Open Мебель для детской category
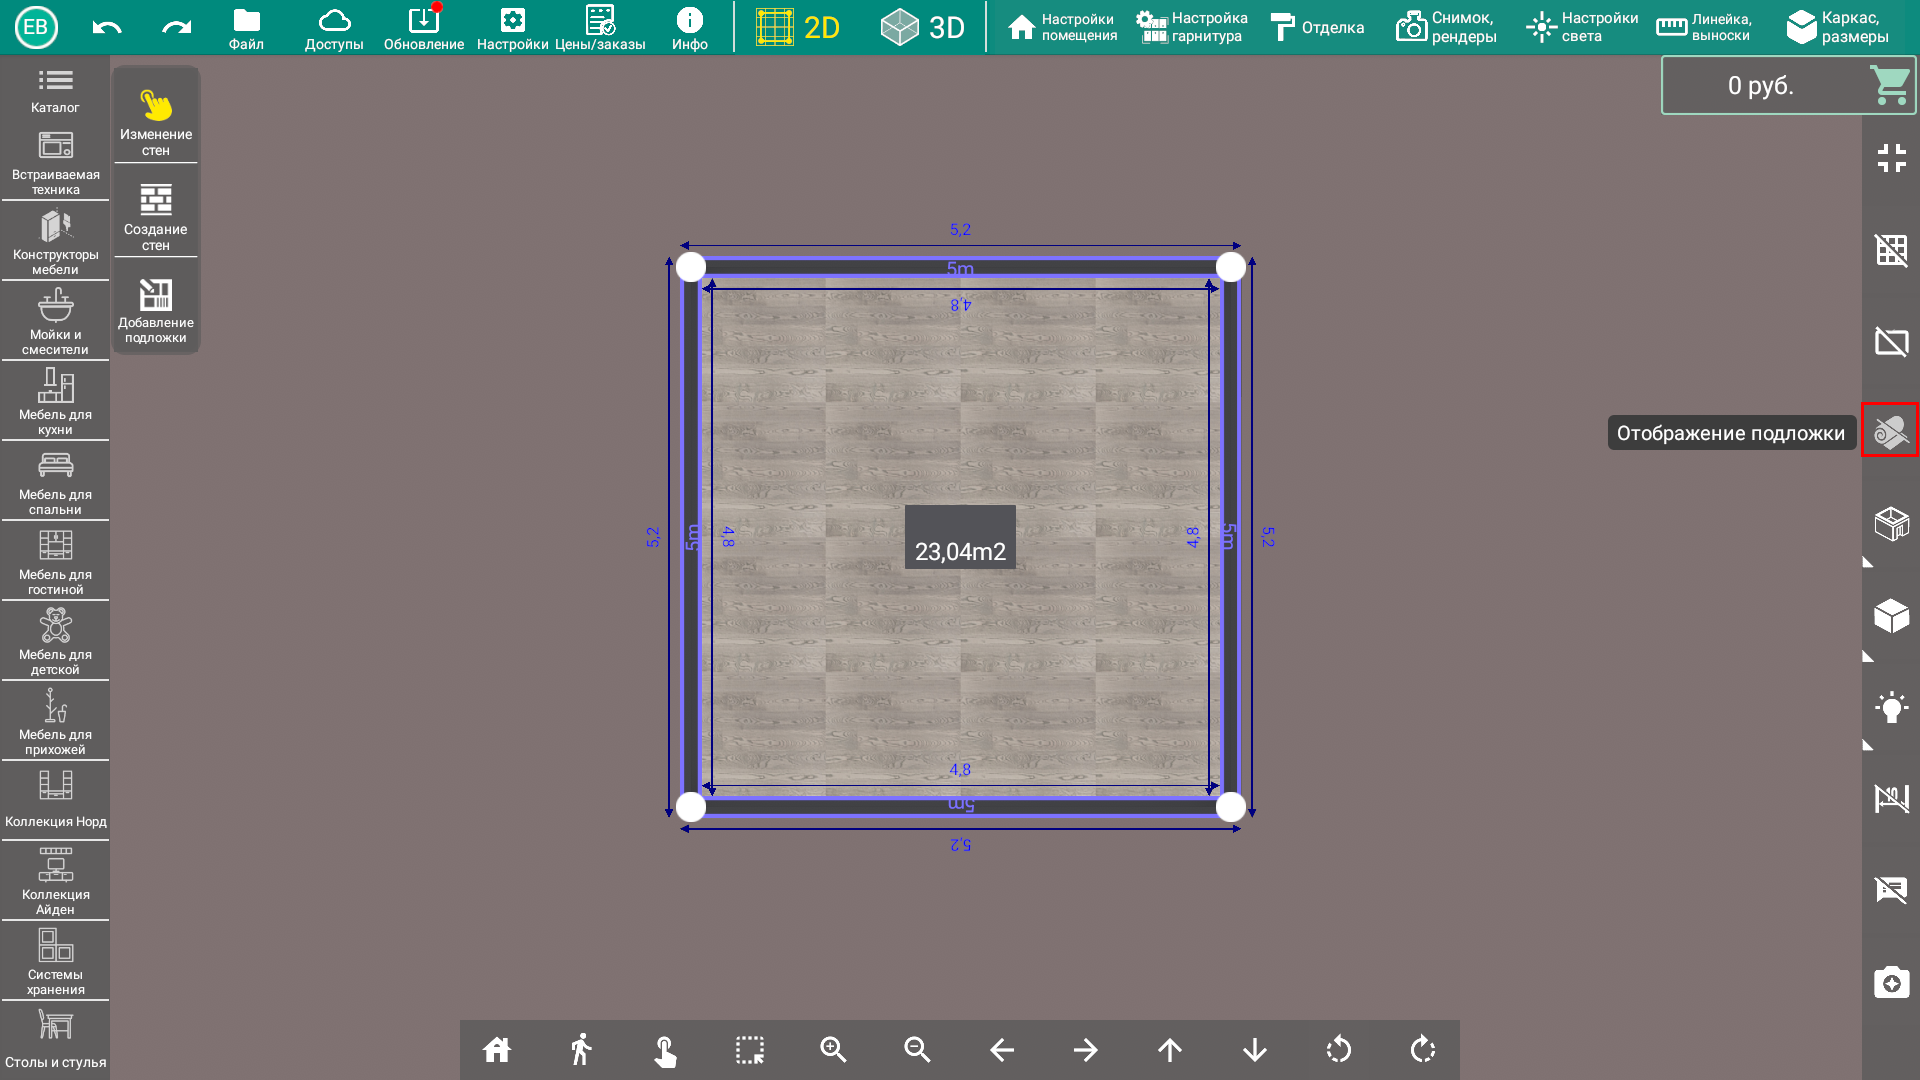Screen dimensions: 1920x1080 point(55,642)
